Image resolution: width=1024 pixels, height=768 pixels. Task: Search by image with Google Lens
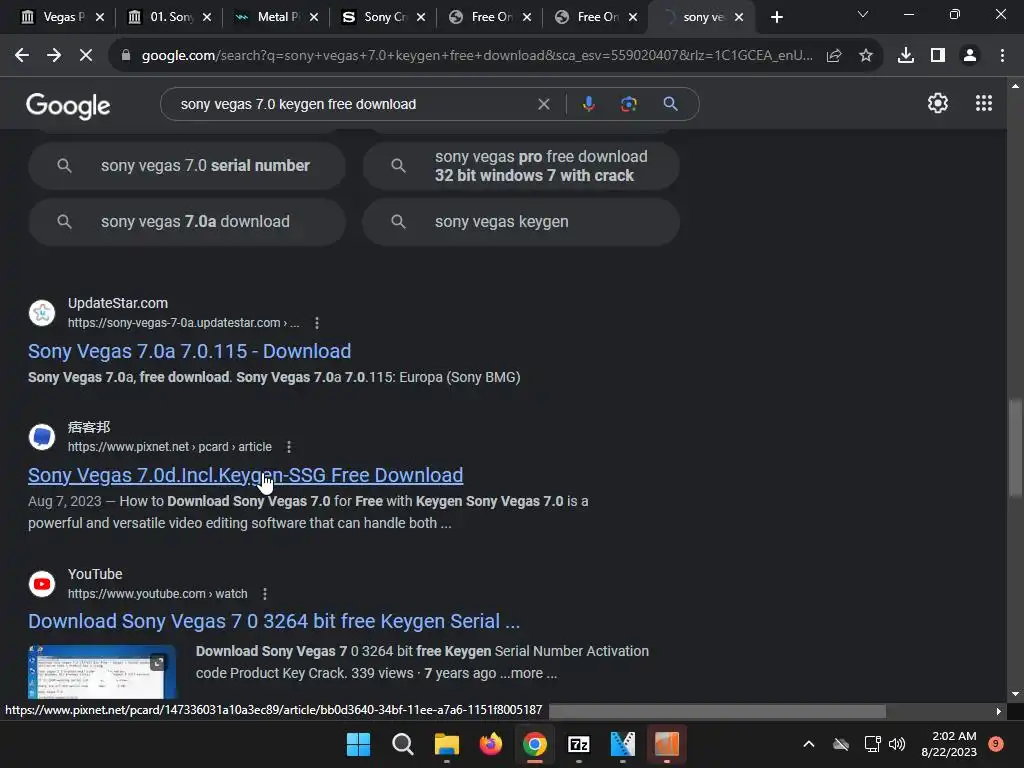click(x=629, y=104)
